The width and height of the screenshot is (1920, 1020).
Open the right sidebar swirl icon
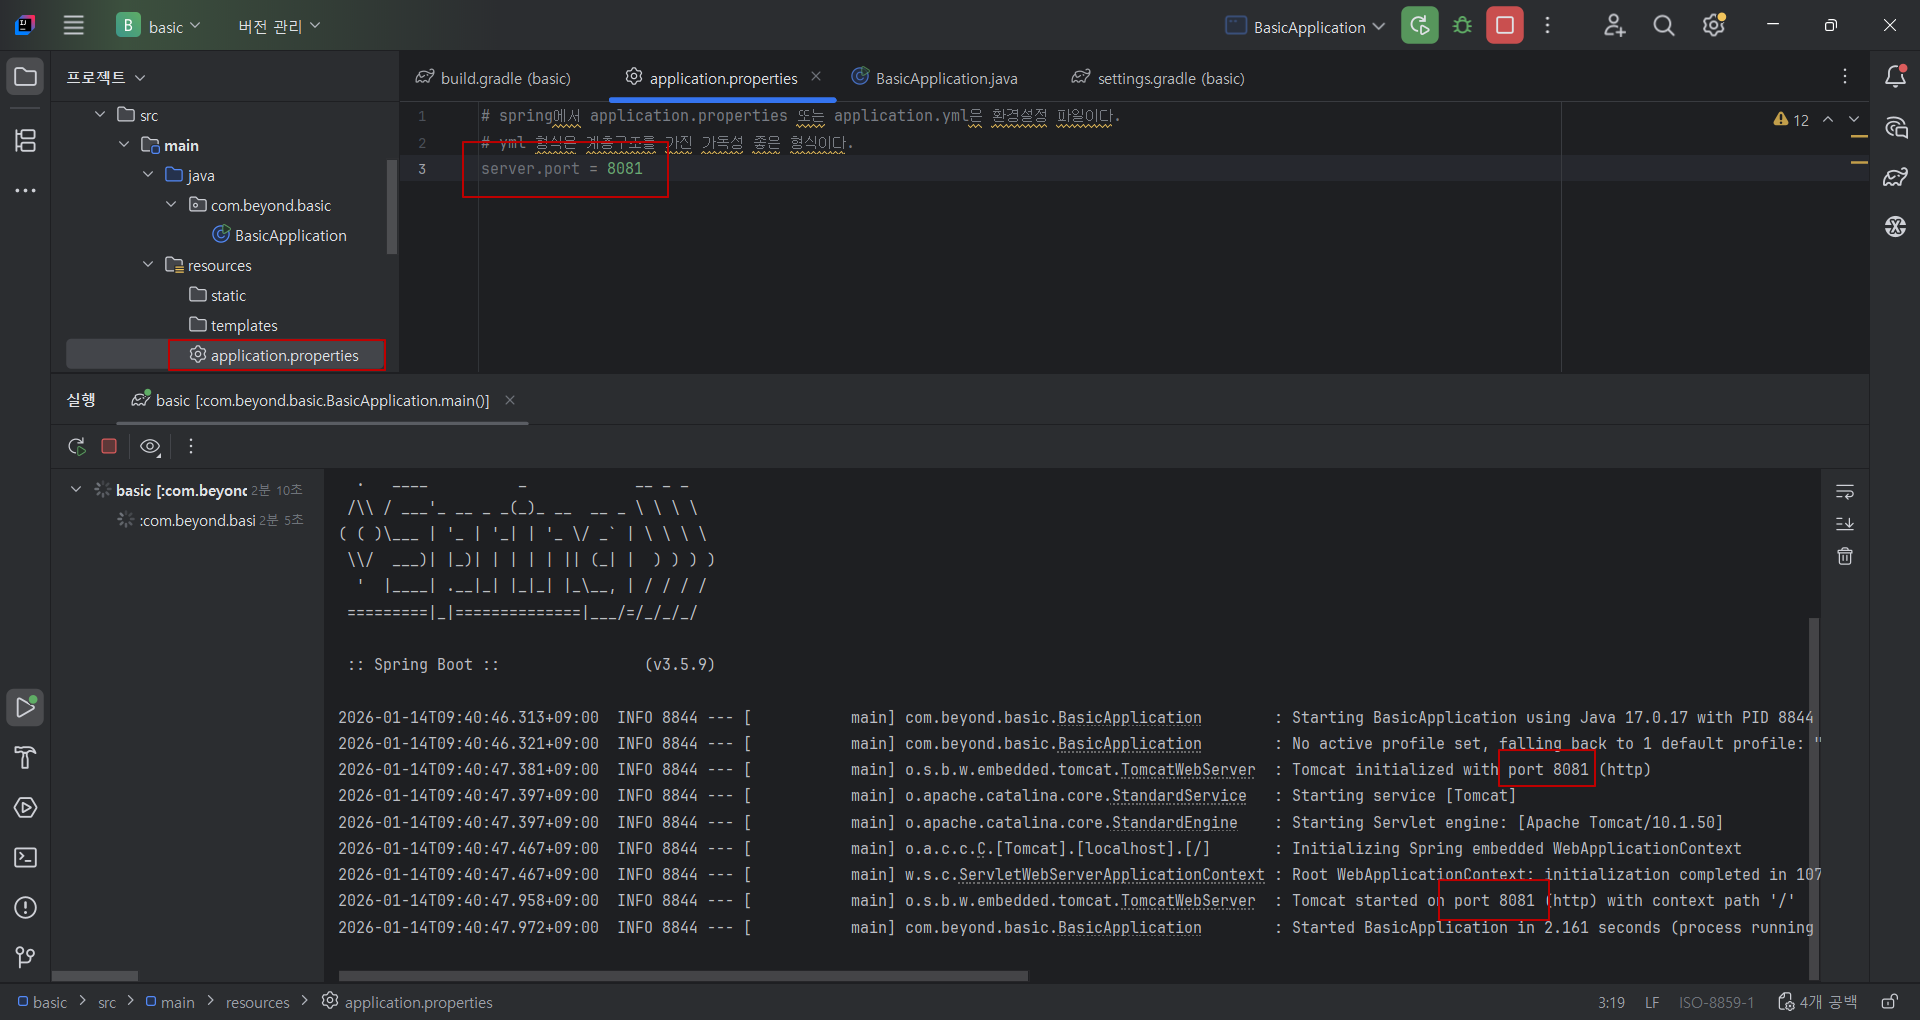(x=1895, y=227)
